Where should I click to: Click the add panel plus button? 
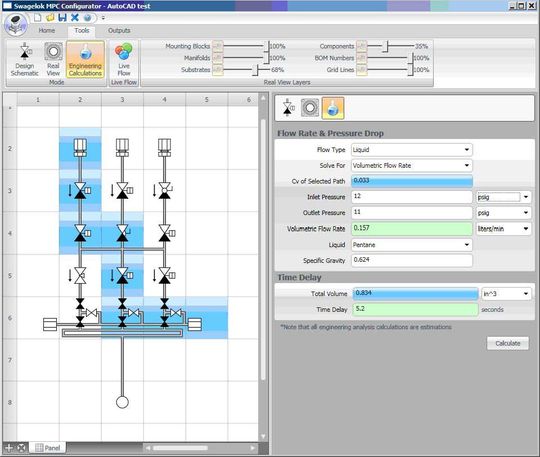(x=9, y=448)
